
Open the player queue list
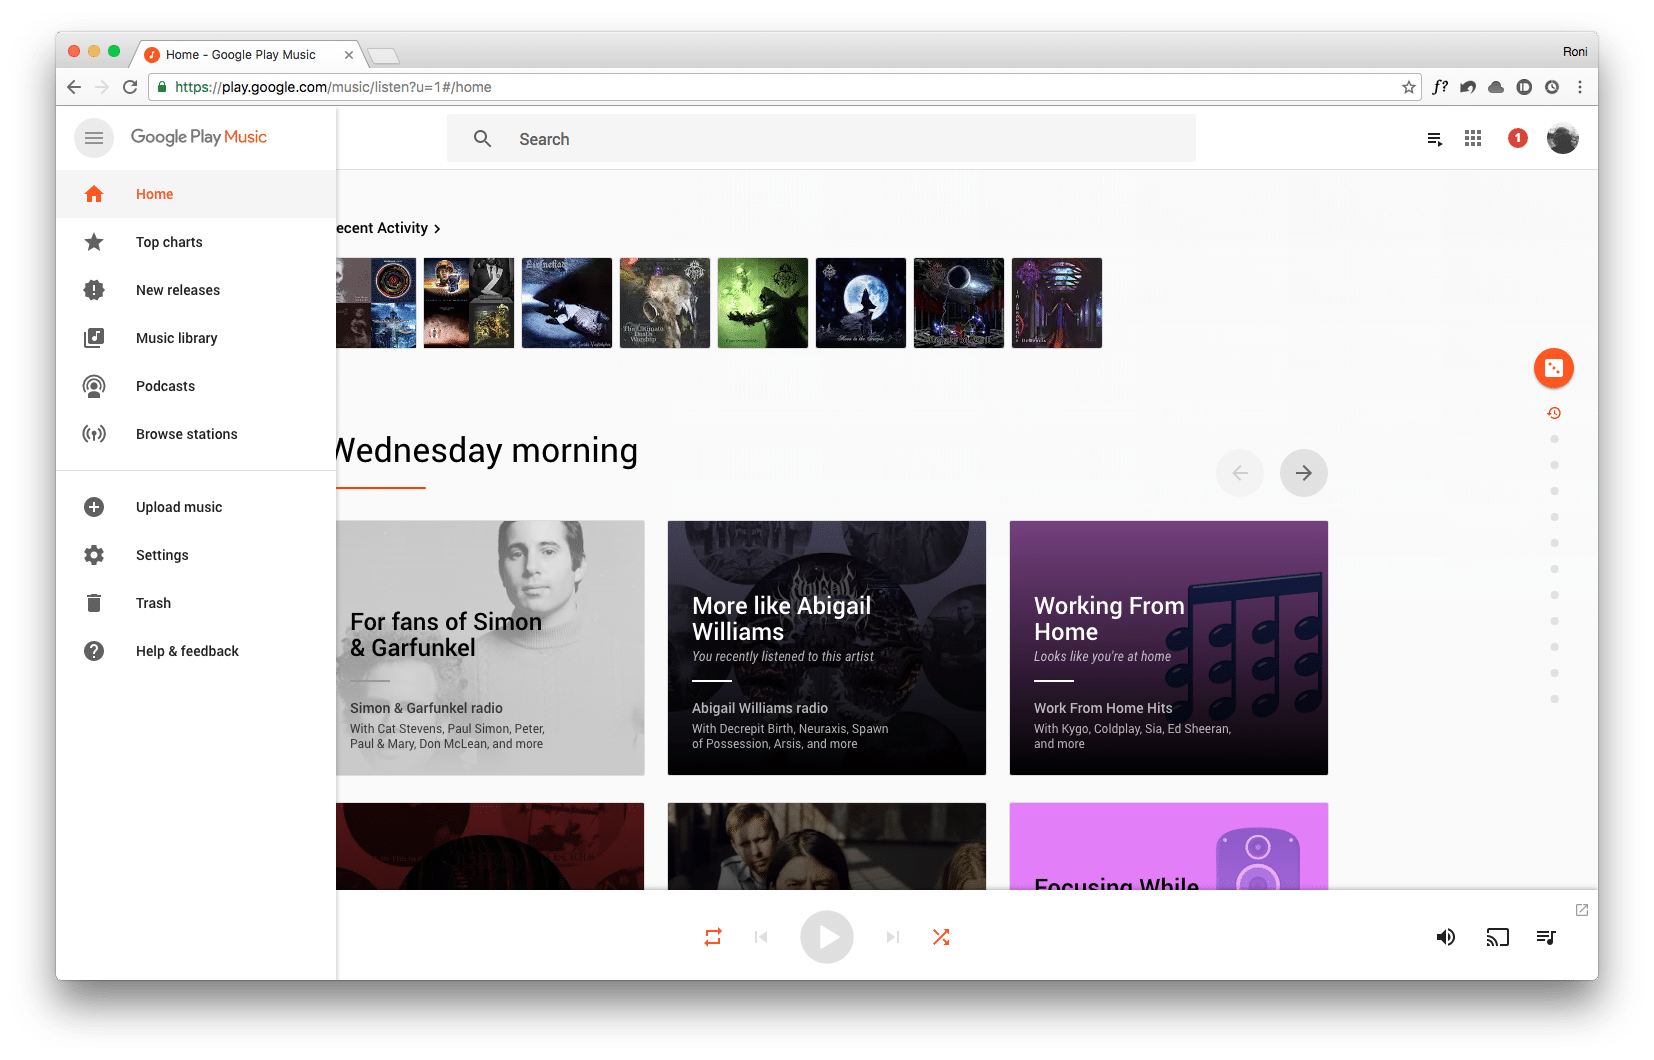click(1546, 937)
